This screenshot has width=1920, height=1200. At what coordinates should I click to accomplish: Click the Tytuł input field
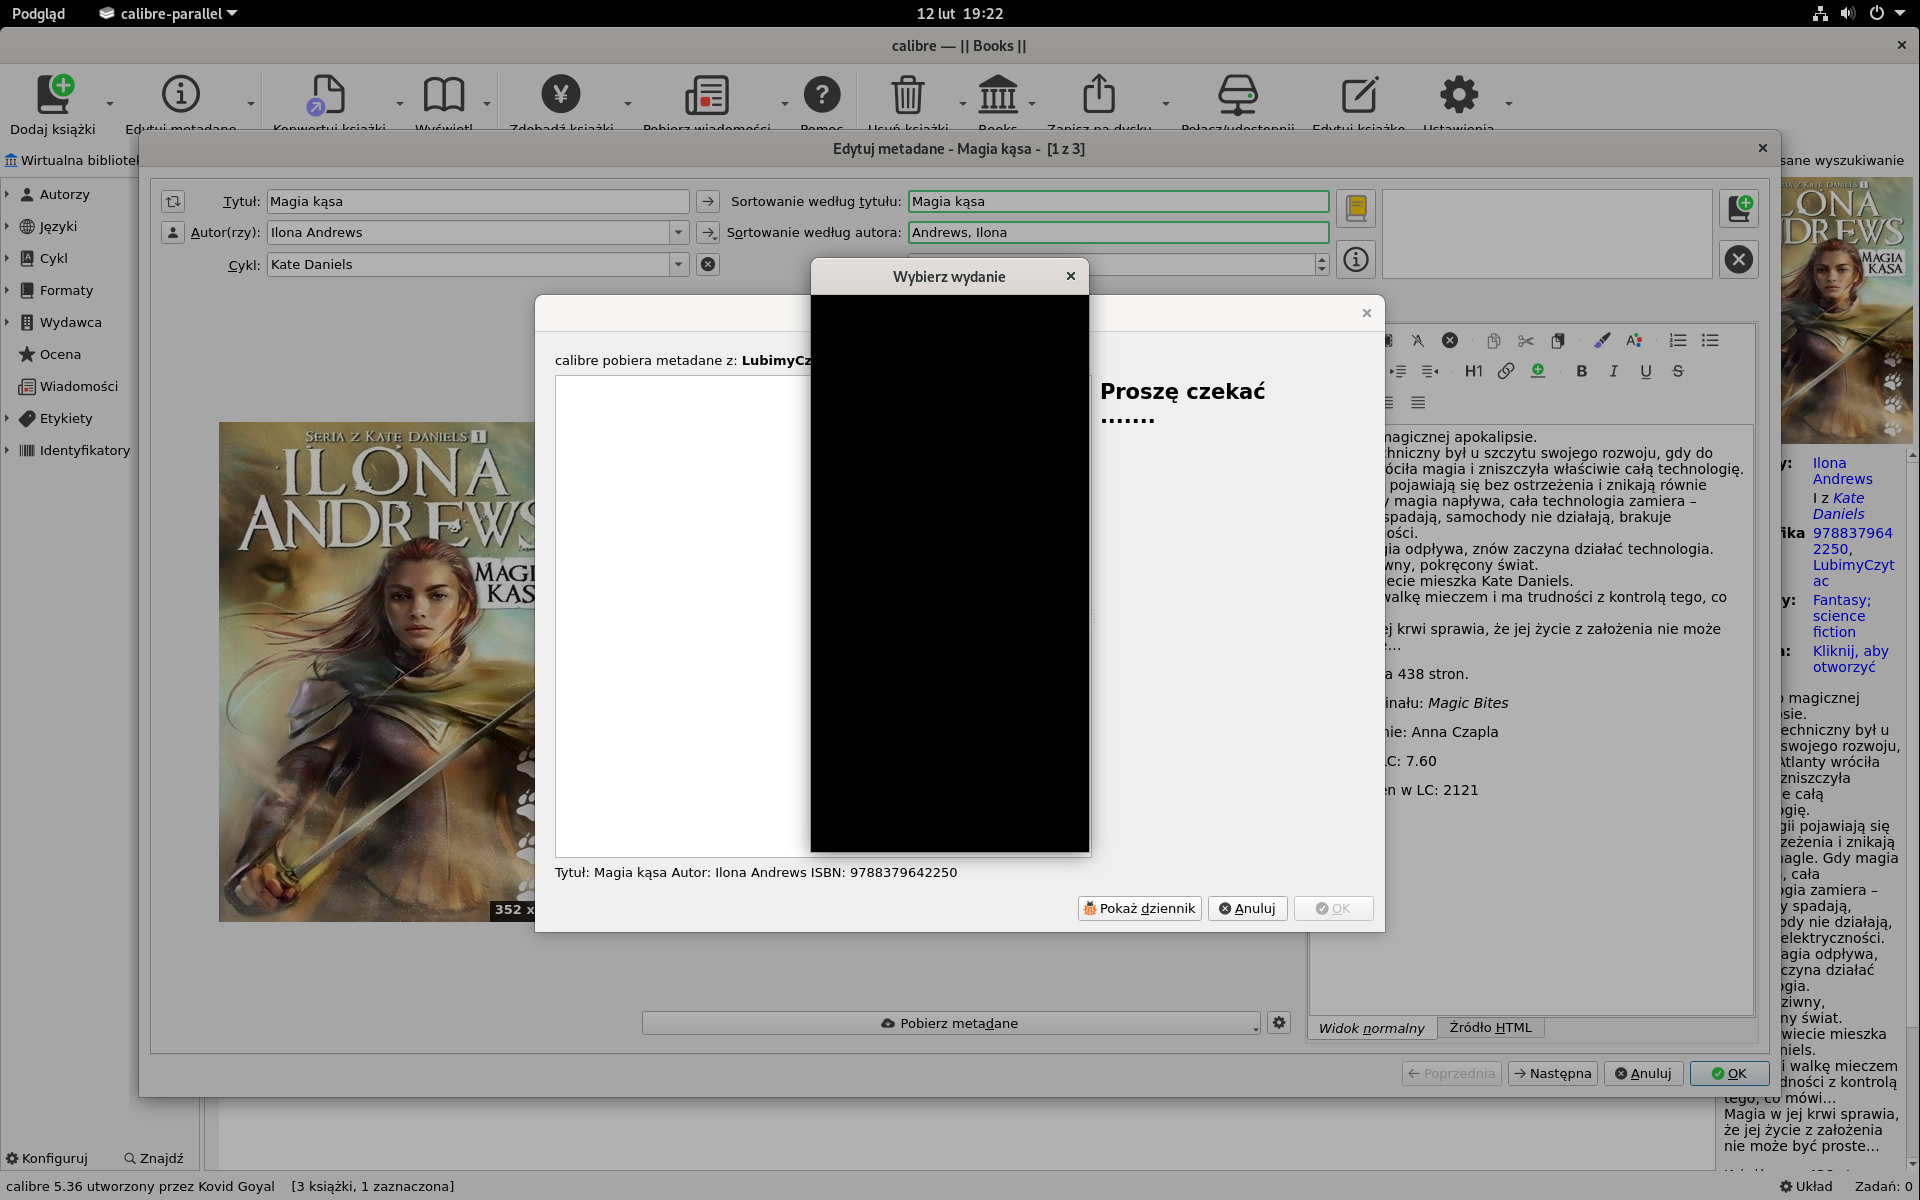pos(477,201)
